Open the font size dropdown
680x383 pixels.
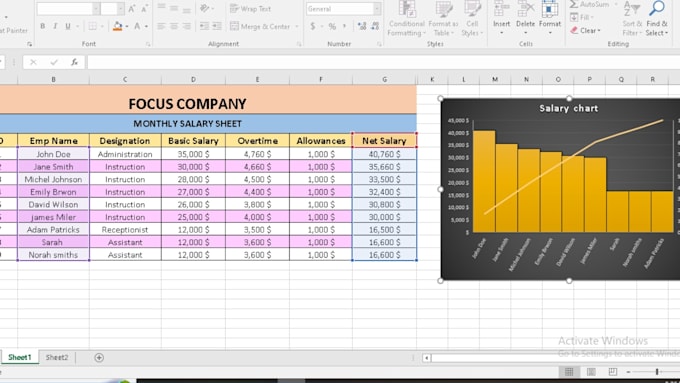121,9
